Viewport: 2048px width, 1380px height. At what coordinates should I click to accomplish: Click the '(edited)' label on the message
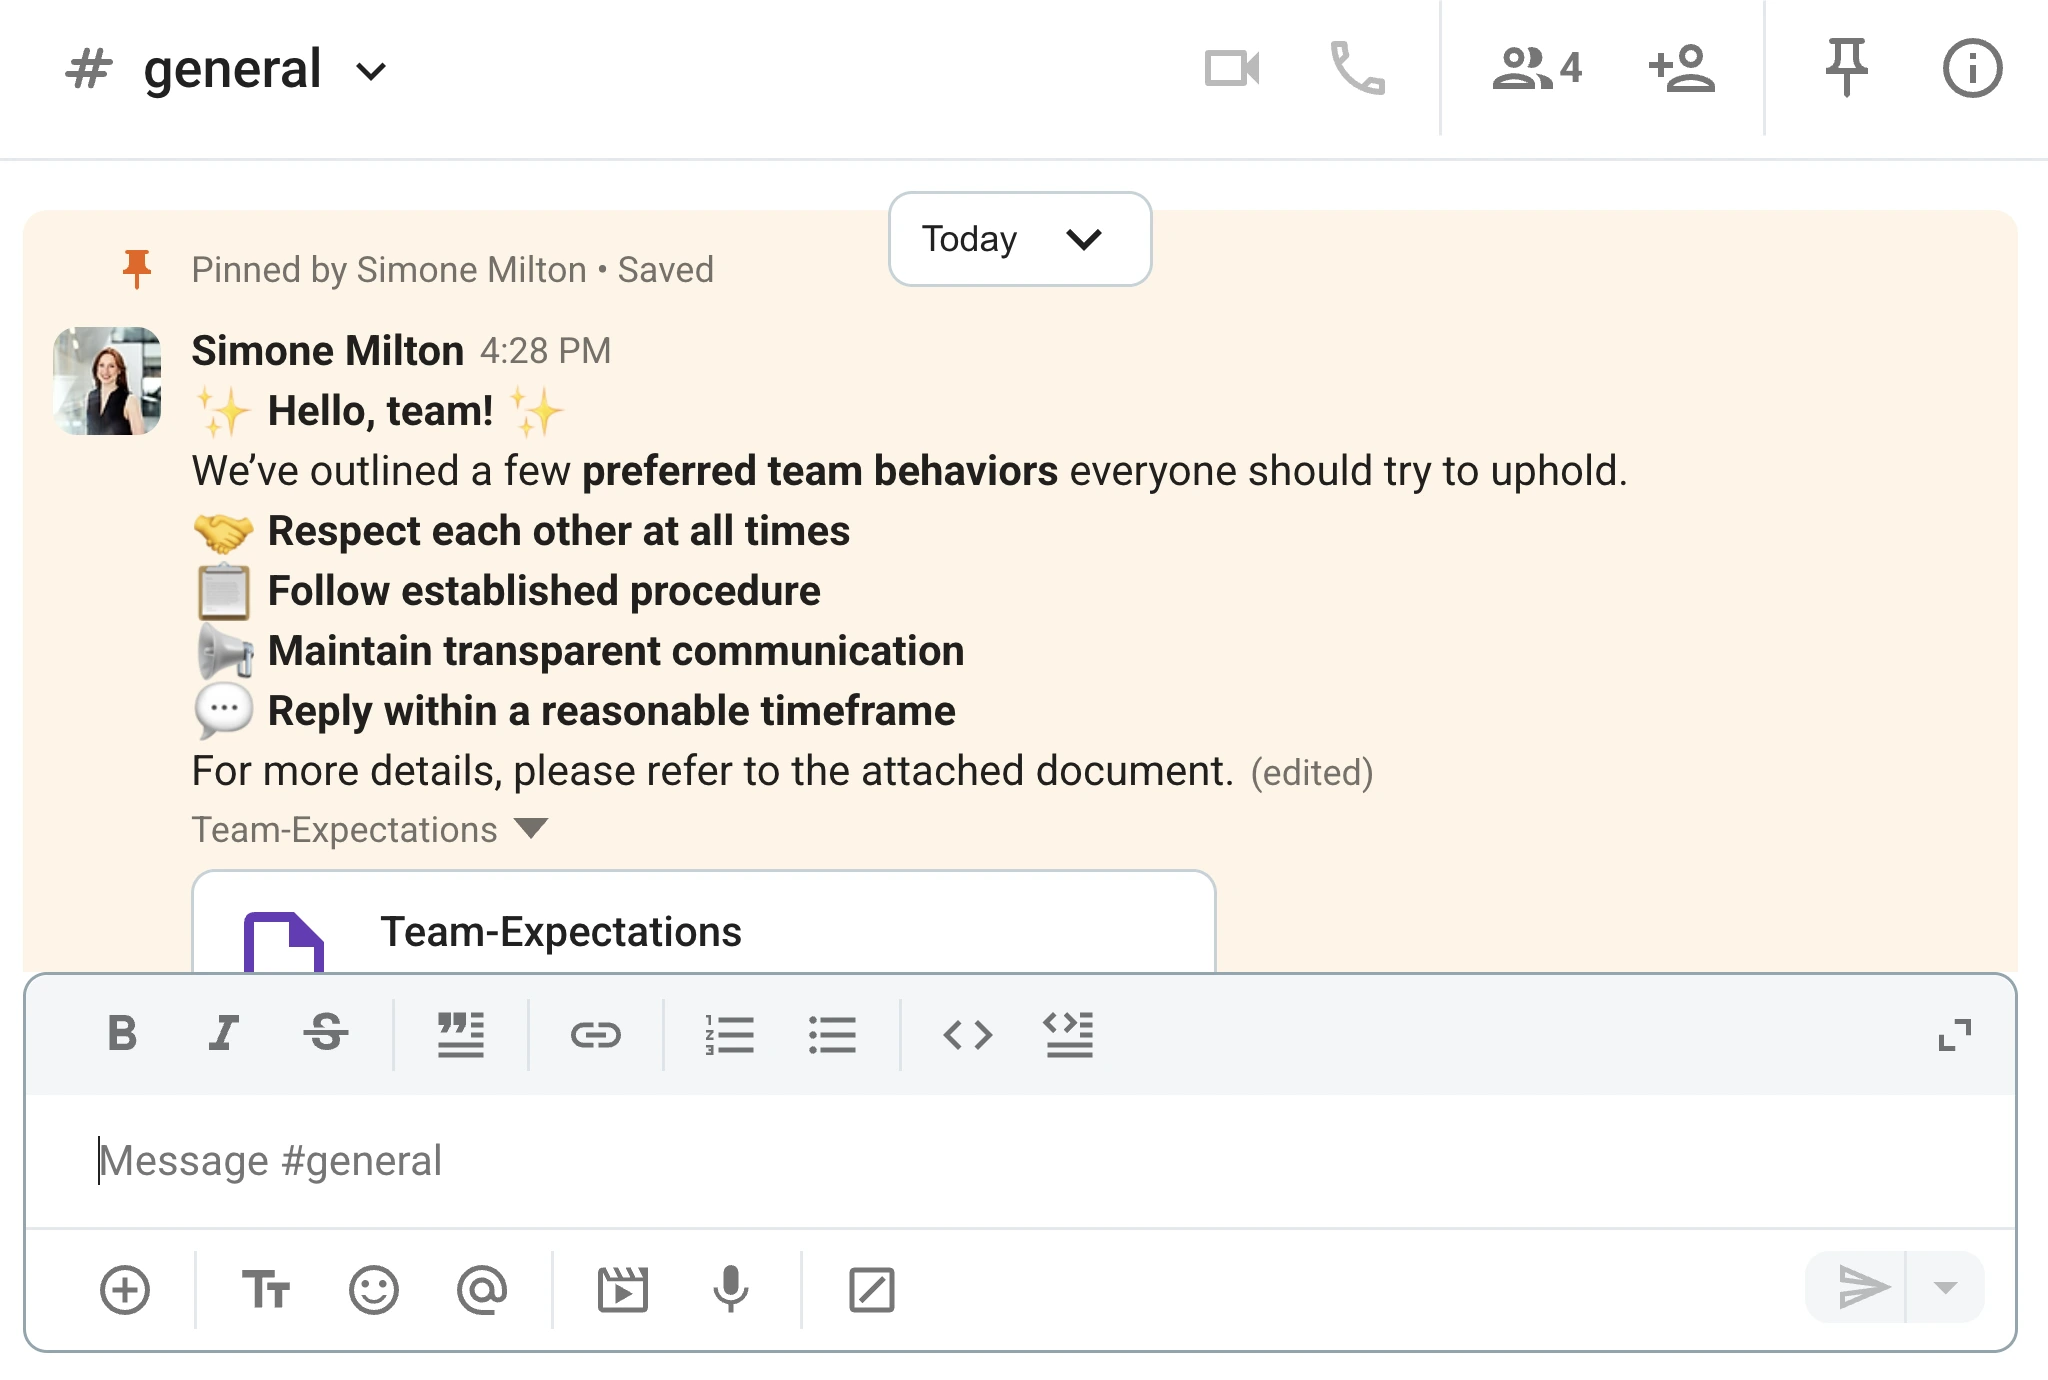[x=1312, y=772]
